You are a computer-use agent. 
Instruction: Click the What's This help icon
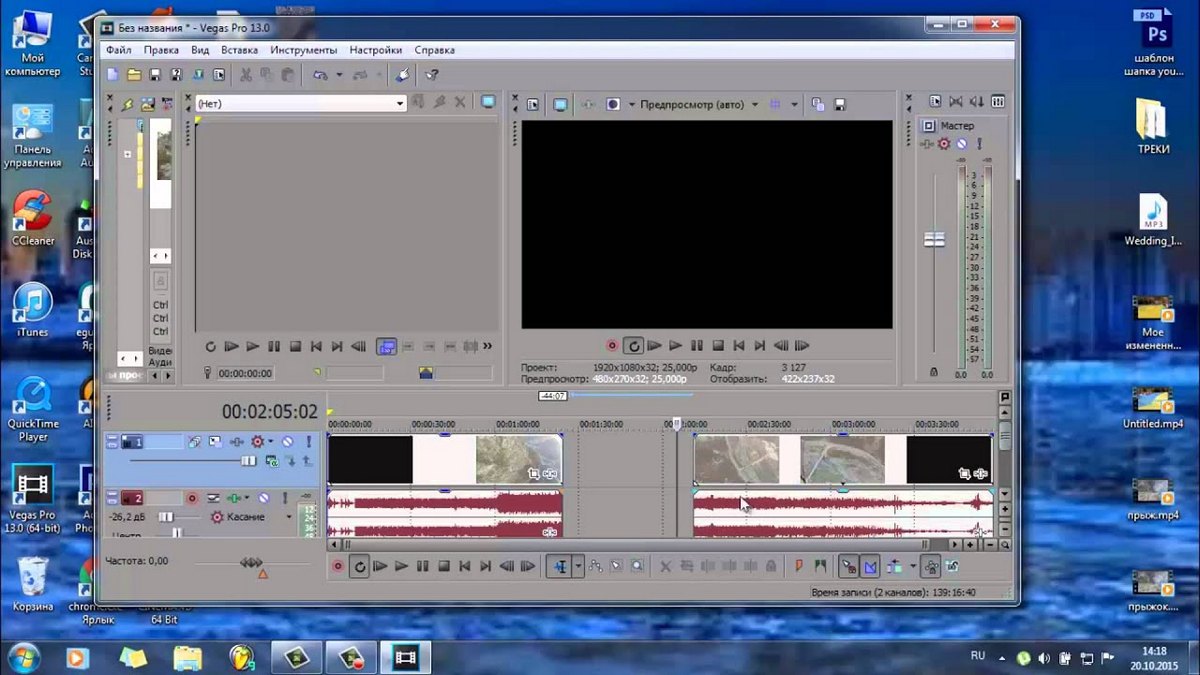[432, 75]
